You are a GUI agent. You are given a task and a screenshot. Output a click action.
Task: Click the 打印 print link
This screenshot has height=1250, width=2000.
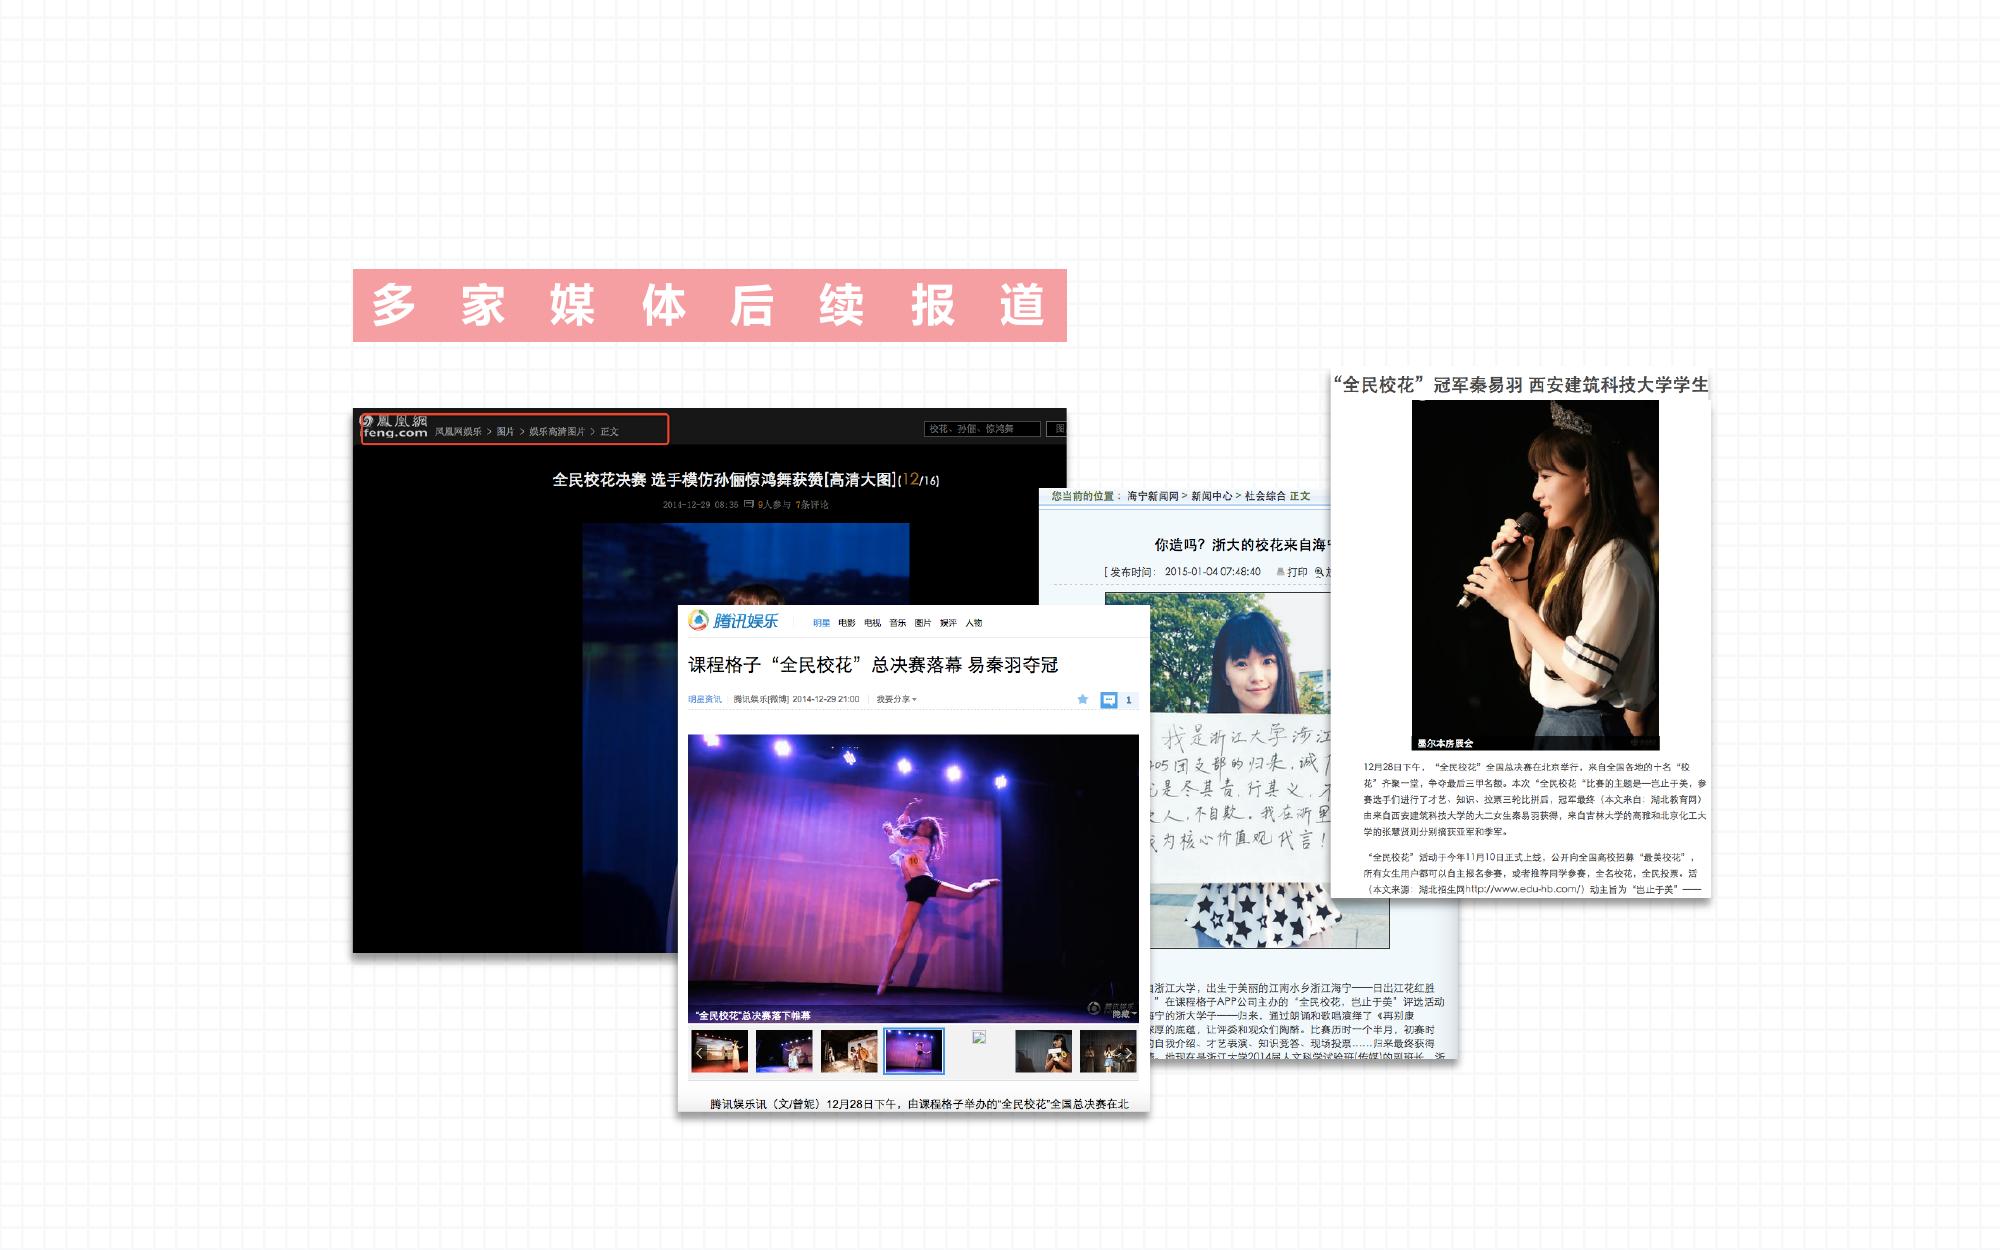point(1298,572)
